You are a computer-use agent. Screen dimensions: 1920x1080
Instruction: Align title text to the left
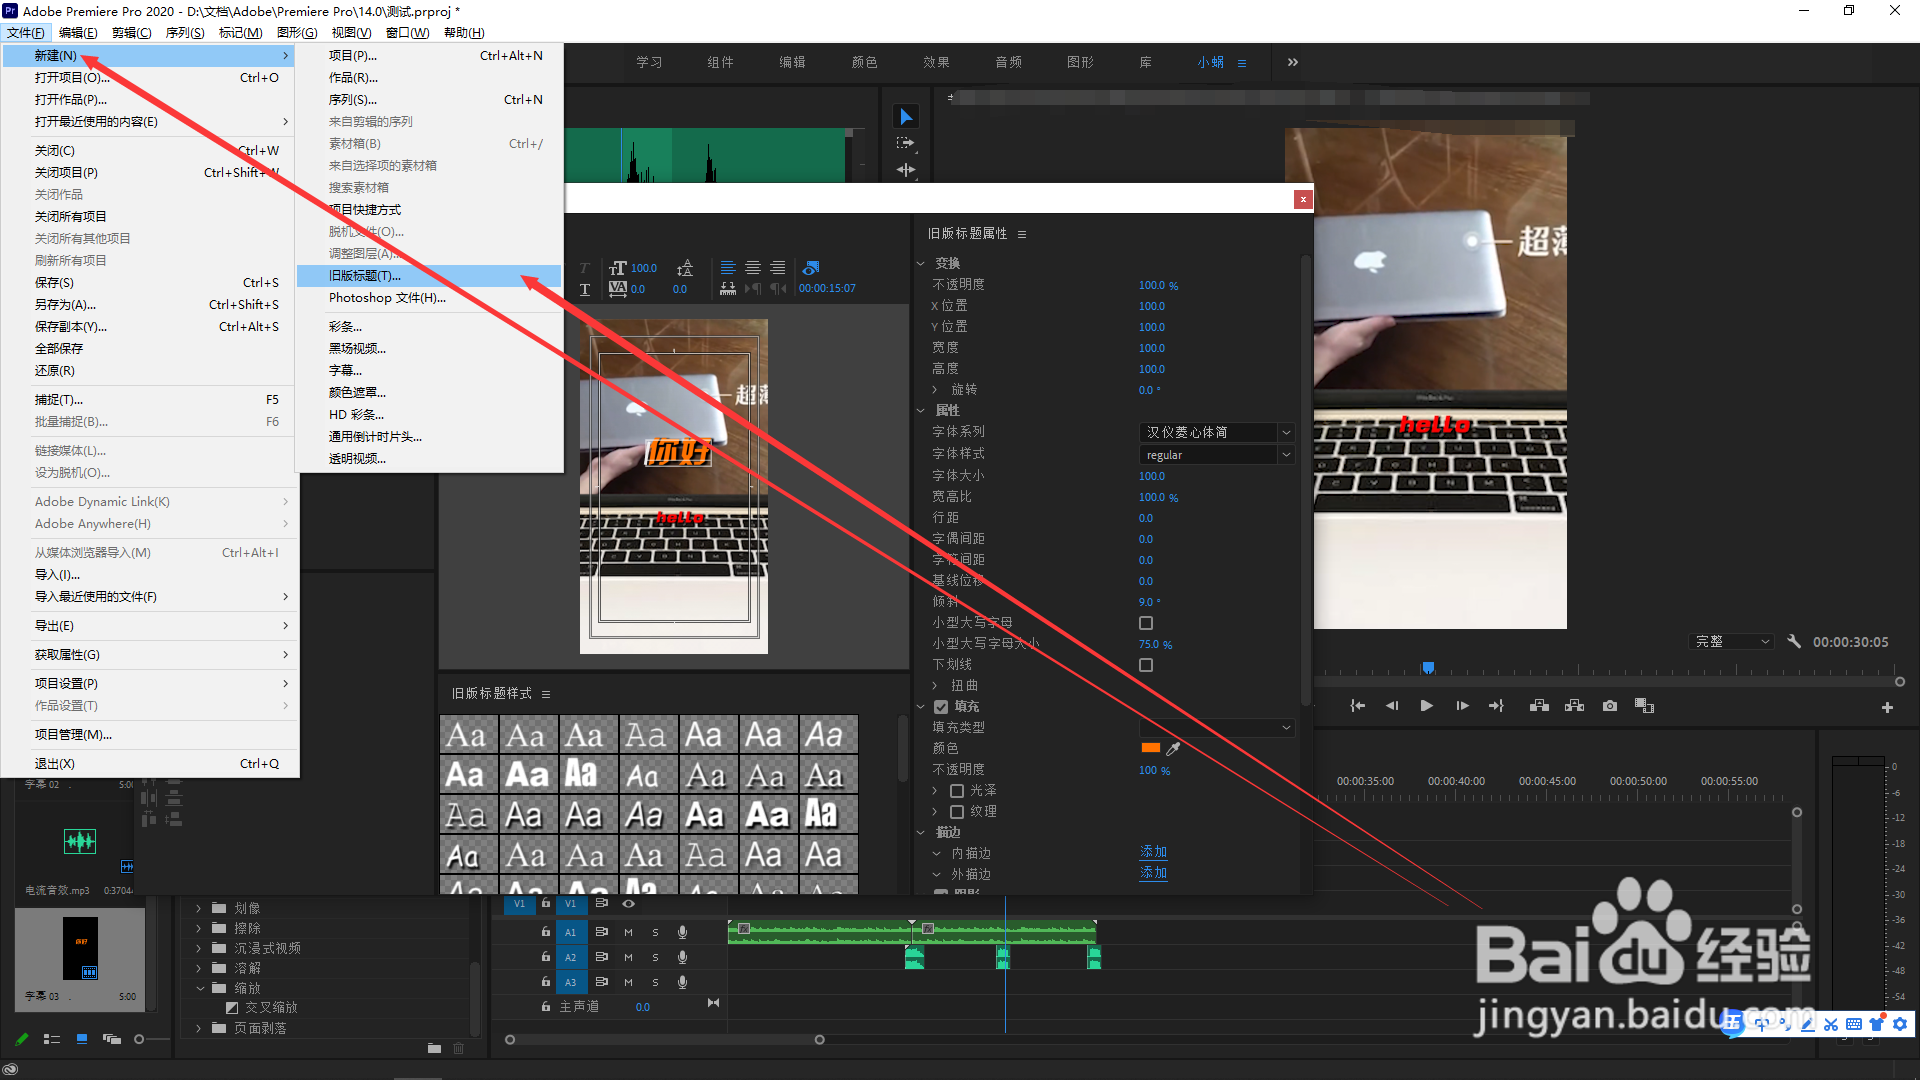point(728,268)
